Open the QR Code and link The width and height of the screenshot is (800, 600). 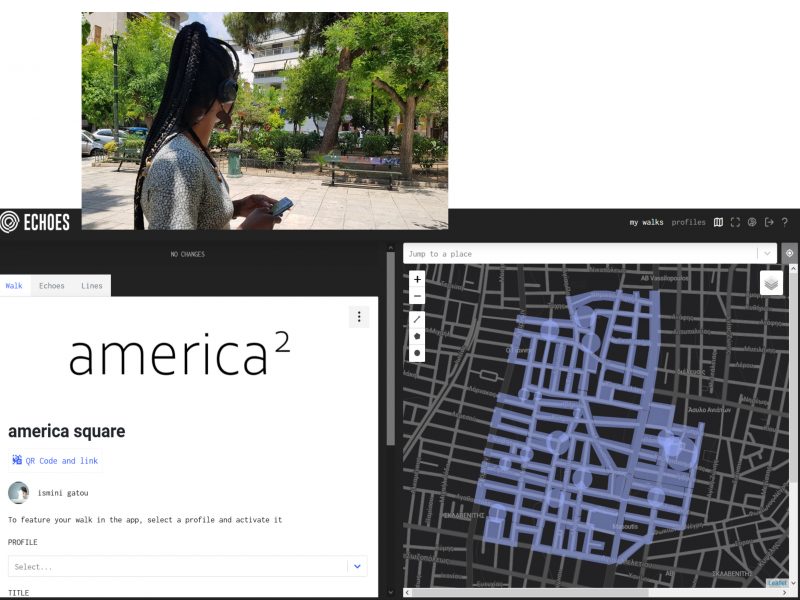(57, 461)
